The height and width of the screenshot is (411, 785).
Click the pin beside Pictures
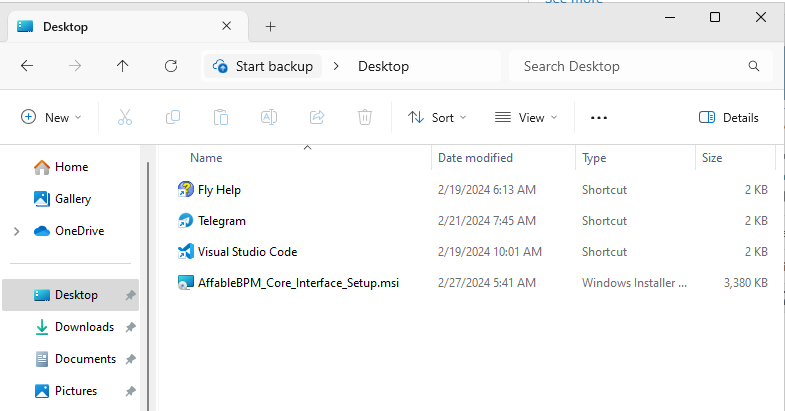tap(130, 391)
